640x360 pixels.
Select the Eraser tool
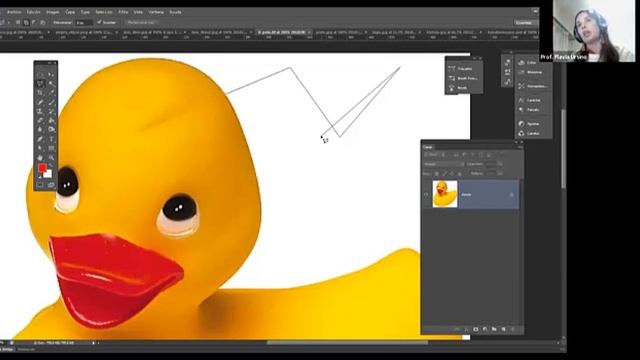coord(40,120)
